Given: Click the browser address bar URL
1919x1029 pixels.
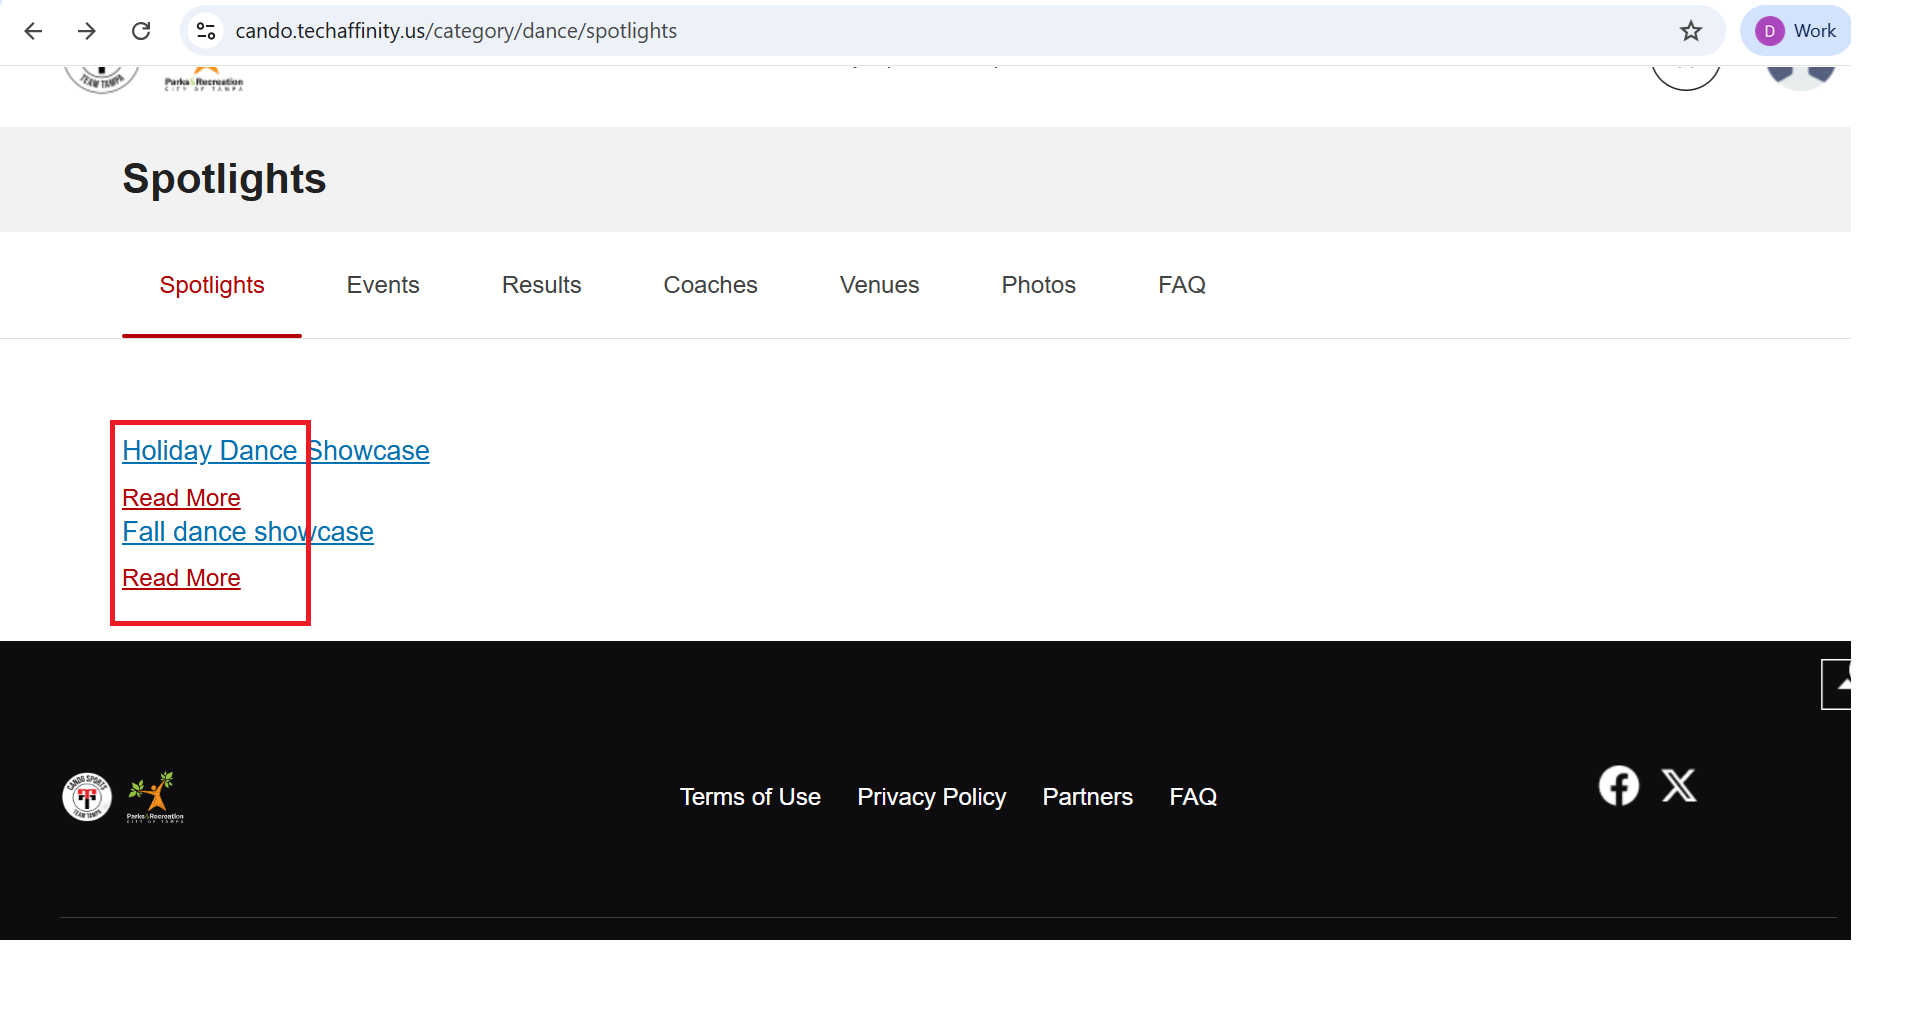Looking at the screenshot, I should (456, 31).
